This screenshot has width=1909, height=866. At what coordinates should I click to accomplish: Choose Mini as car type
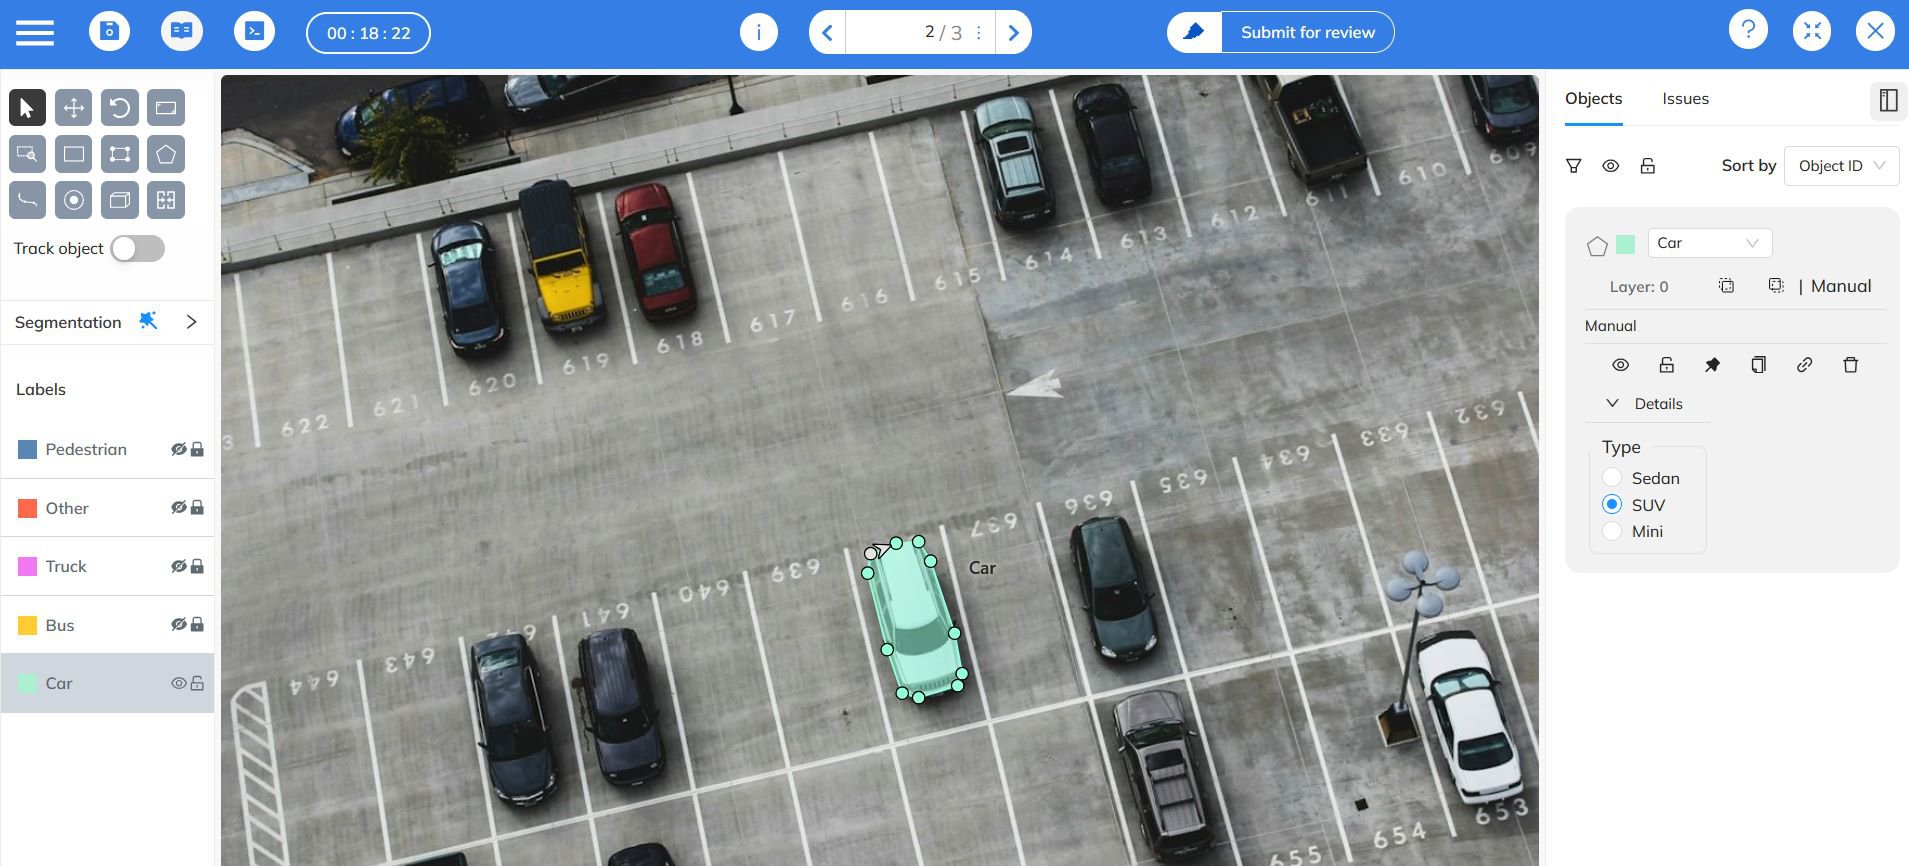[1612, 532]
